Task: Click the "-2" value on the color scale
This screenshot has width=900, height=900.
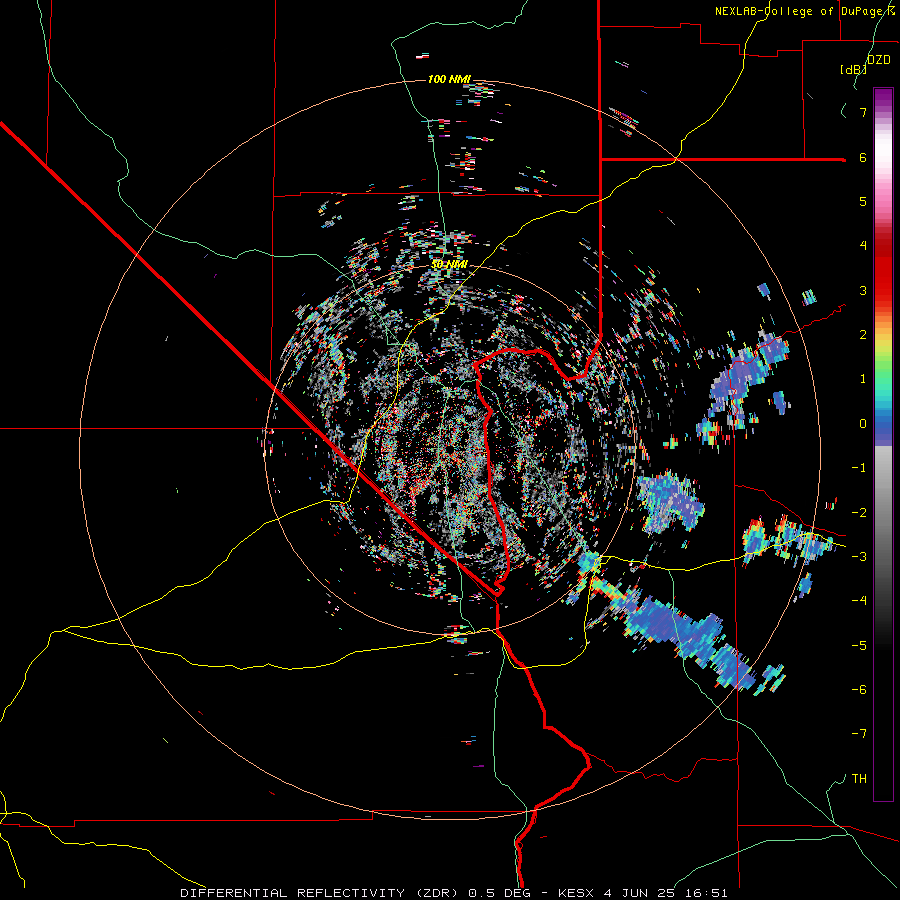Action: point(859,513)
